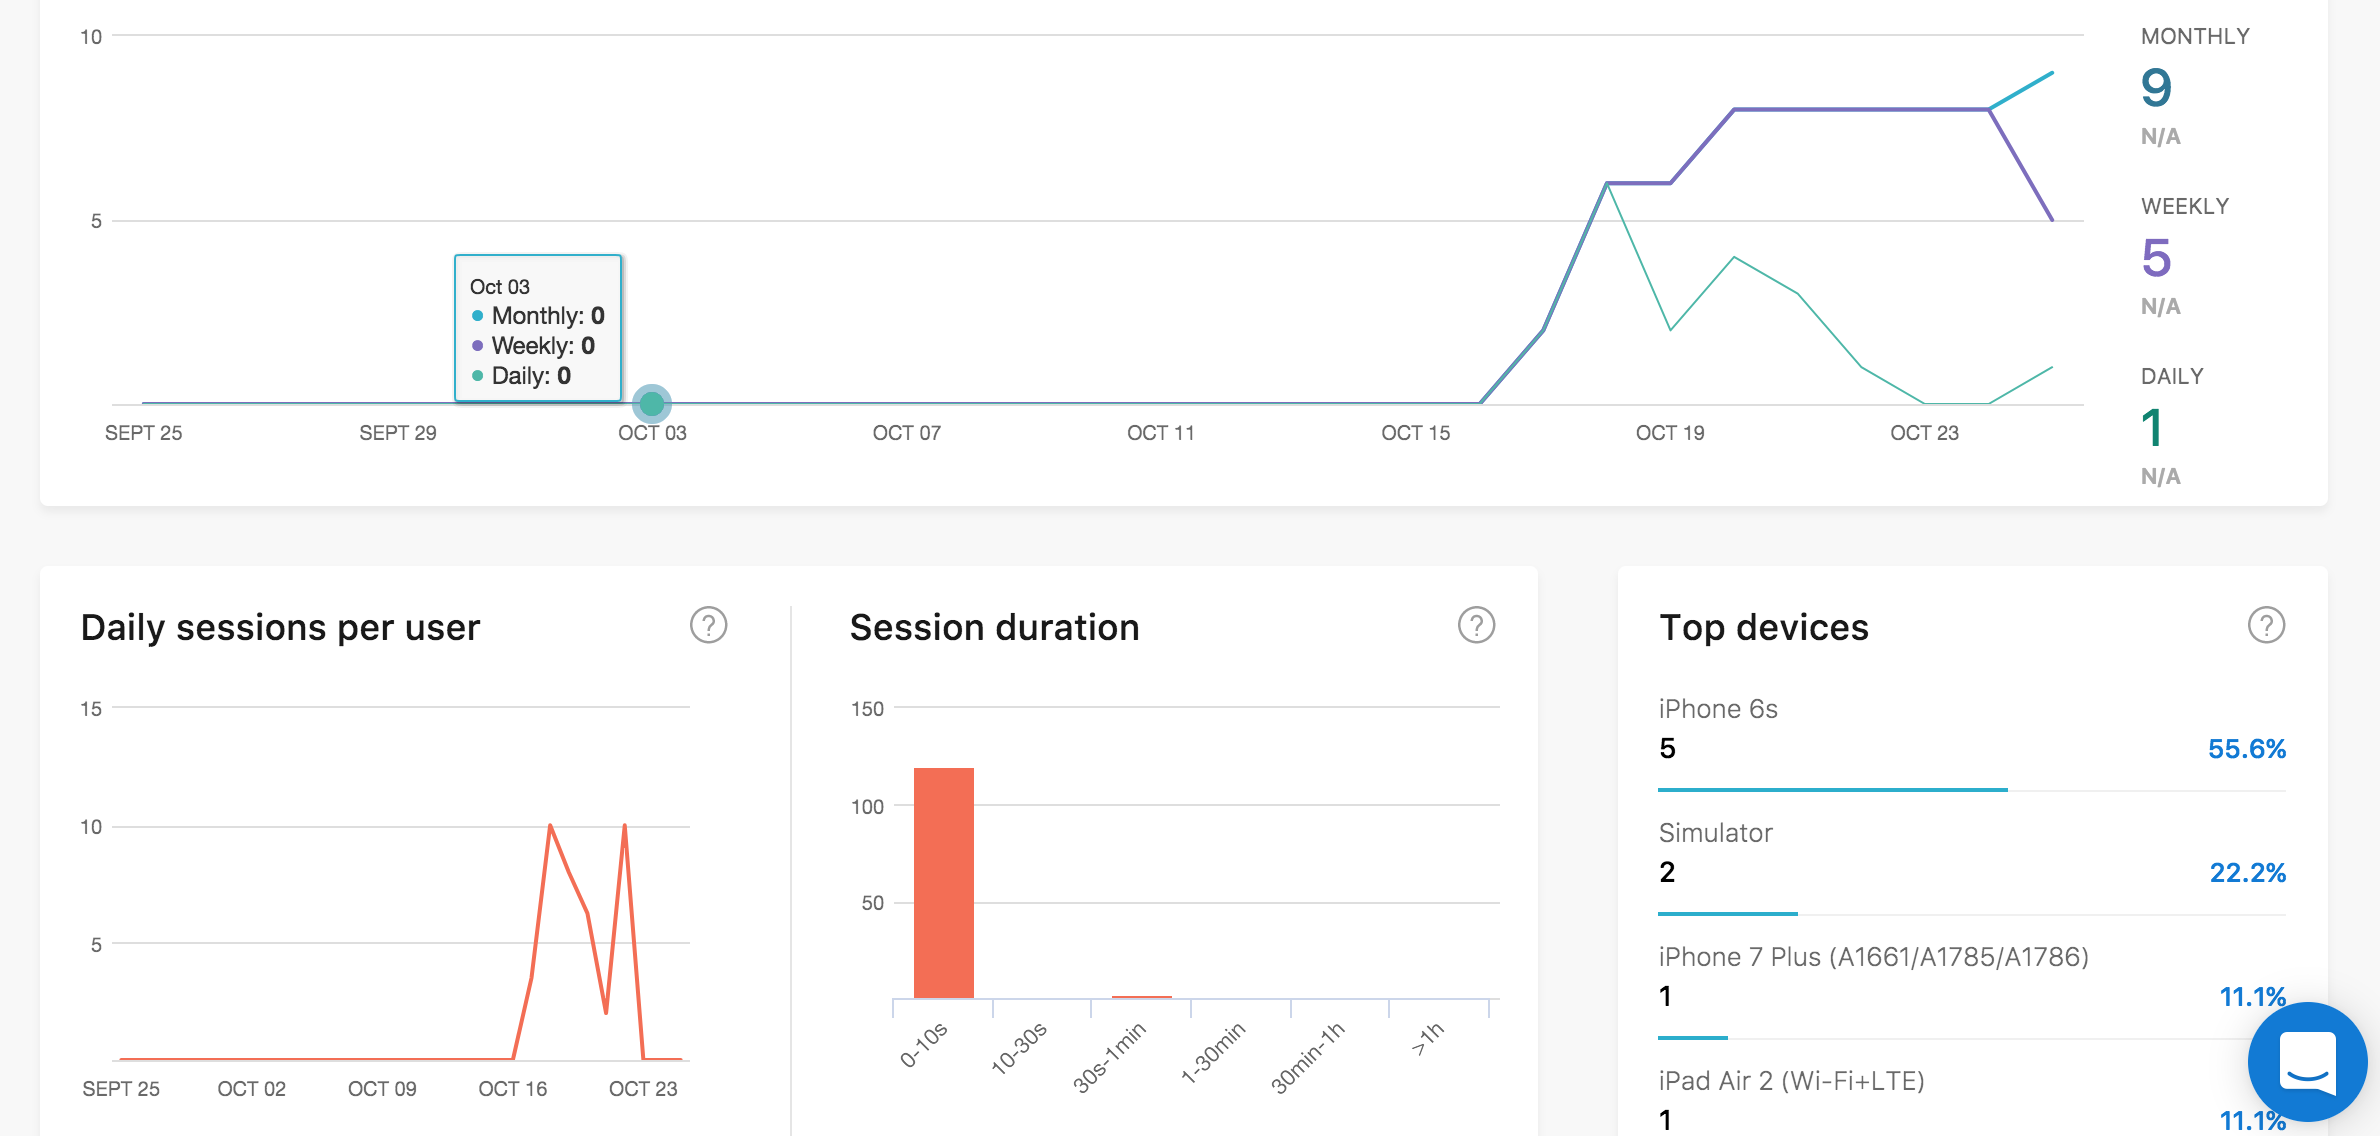The width and height of the screenshot is (2380, 1136).
Task: Select the Daily active users value 1
Action: 2152,428
